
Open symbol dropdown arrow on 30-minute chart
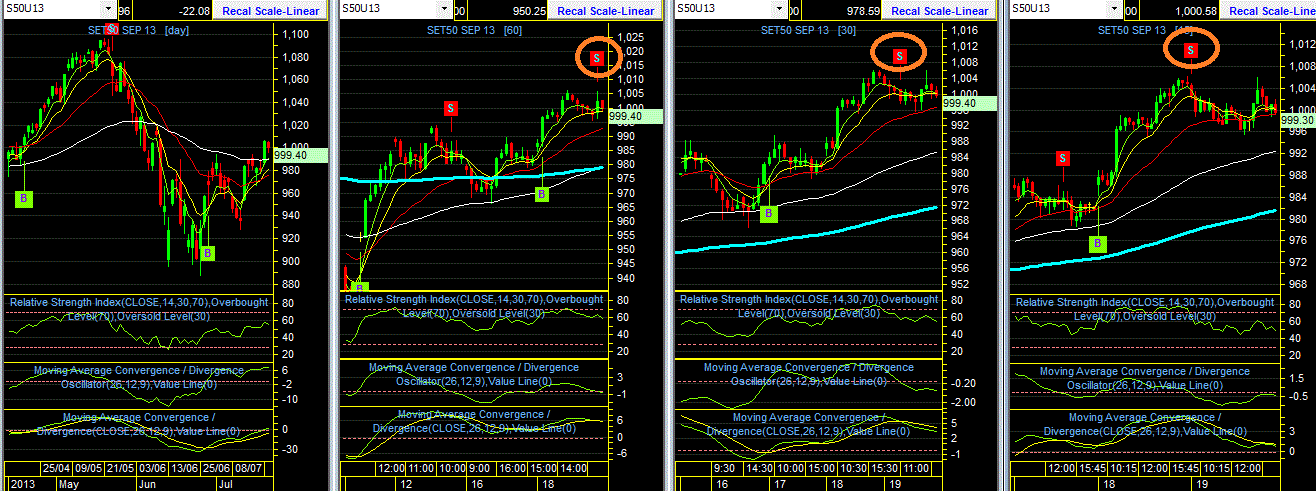(779, 10)
